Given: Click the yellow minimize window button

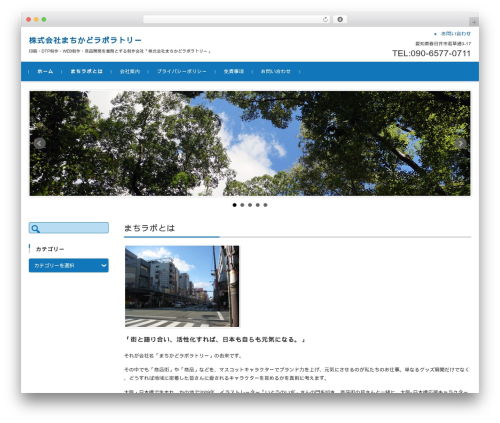Looking at the screenshot, I should pos(36,19).
